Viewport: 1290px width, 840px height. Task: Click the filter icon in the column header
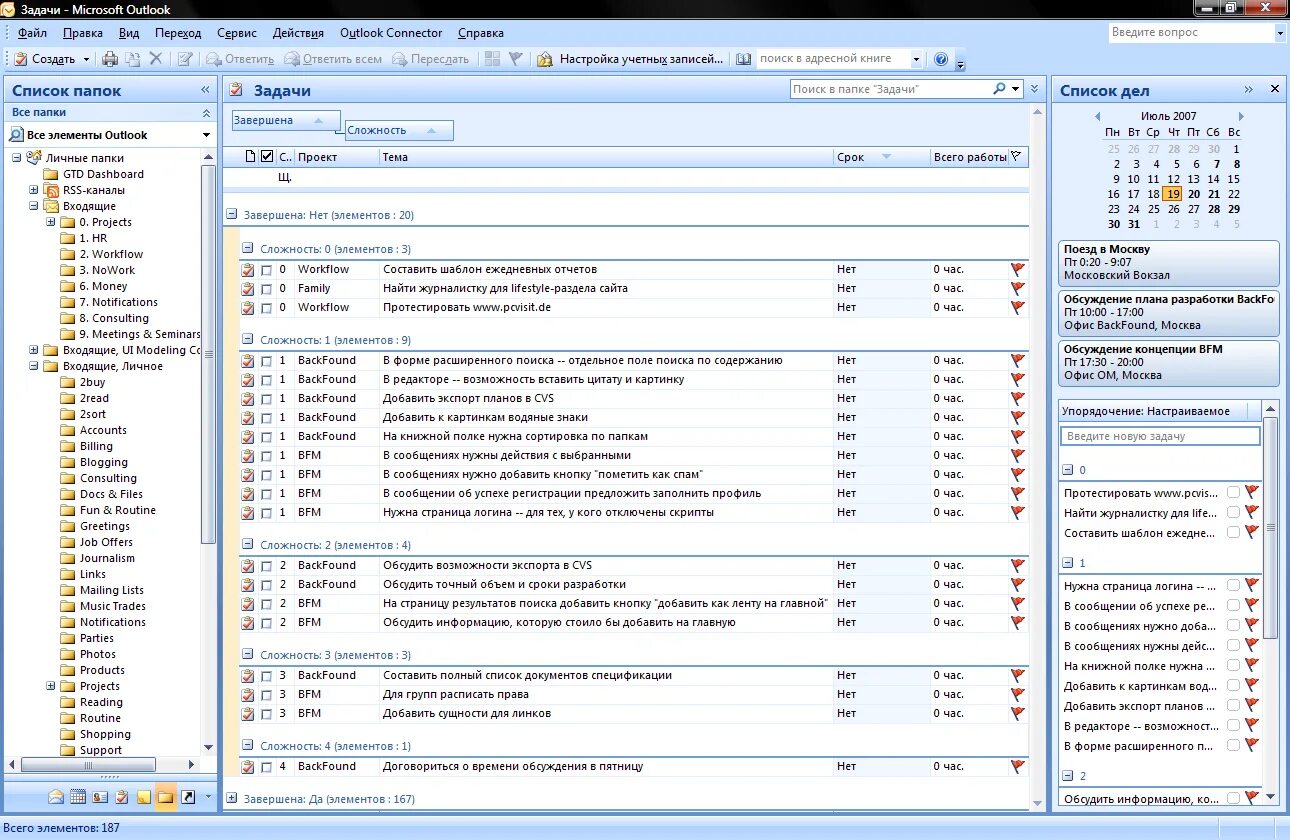pos(1017,156)
